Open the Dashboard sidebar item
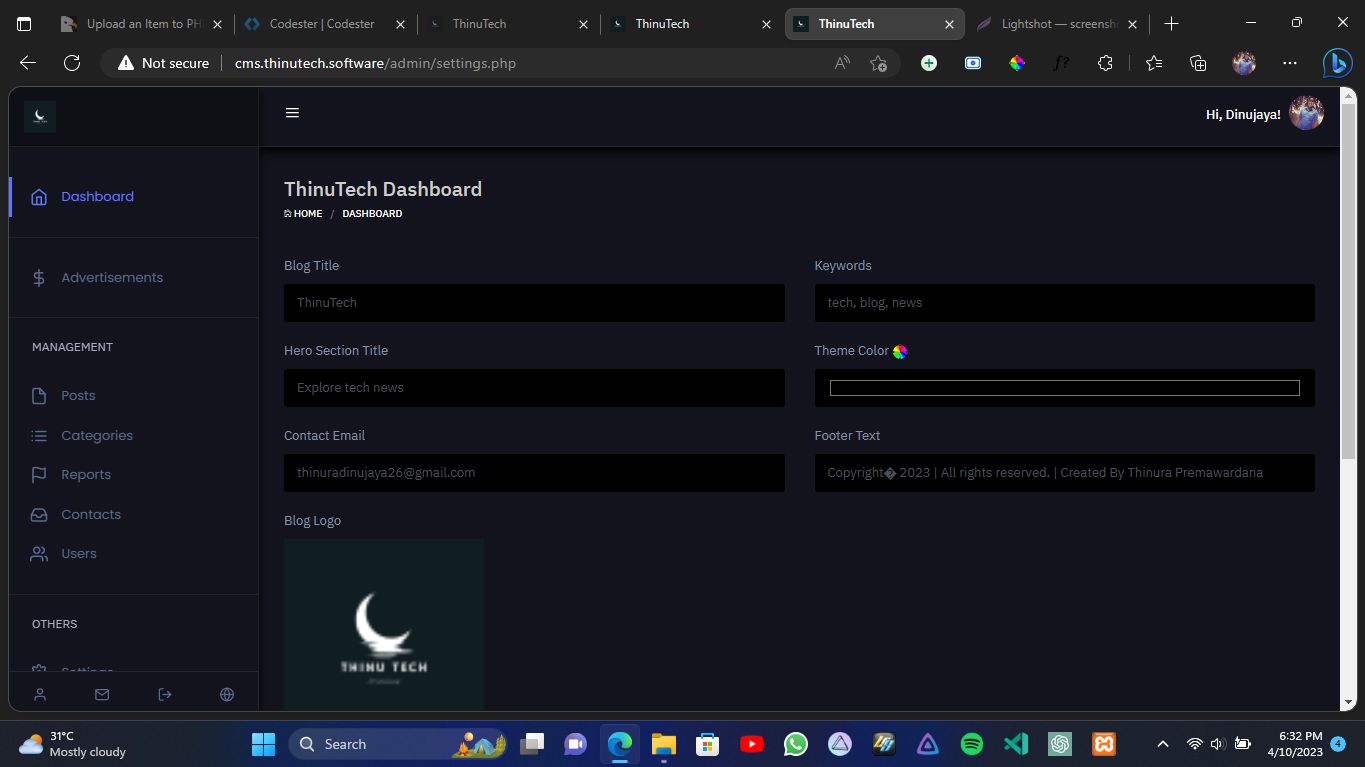The height and width of the screenshot is (767, 1365). 97,197
